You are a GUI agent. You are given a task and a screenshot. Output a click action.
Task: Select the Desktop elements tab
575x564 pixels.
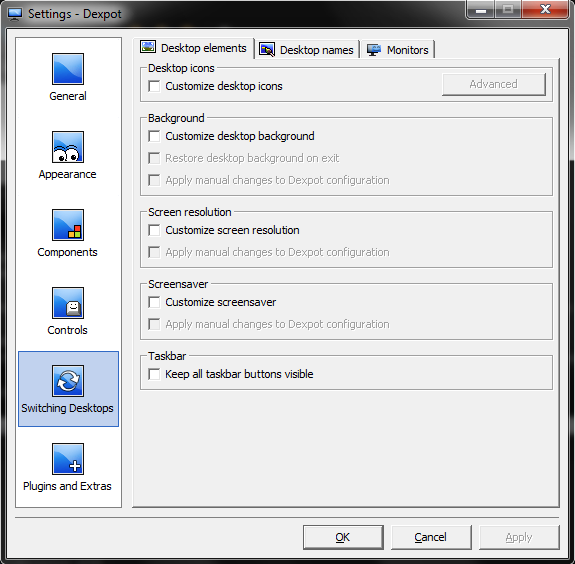pyautogui.click(x=194, y=48)
